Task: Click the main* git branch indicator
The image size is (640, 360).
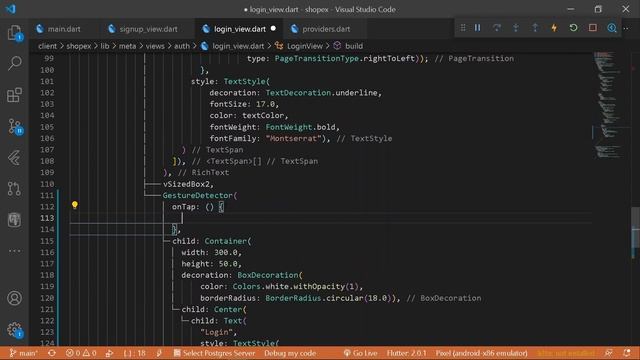Action: tap(24, 353)
